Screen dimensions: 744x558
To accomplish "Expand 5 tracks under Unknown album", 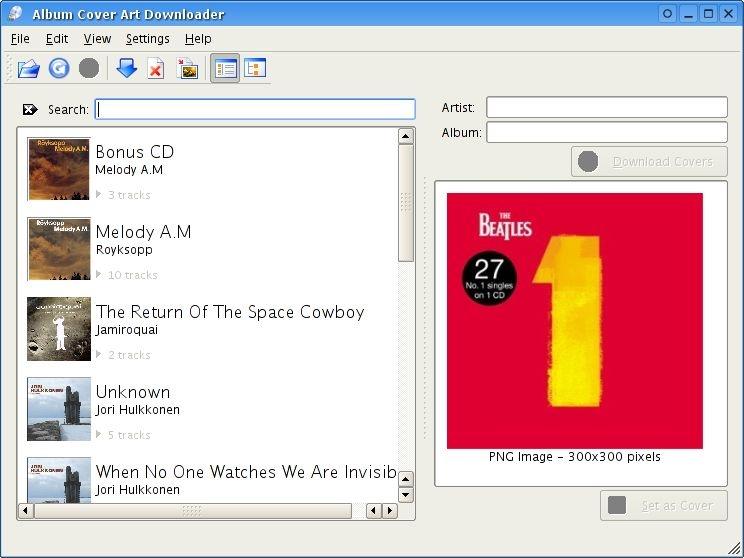I will coord(99,435).
